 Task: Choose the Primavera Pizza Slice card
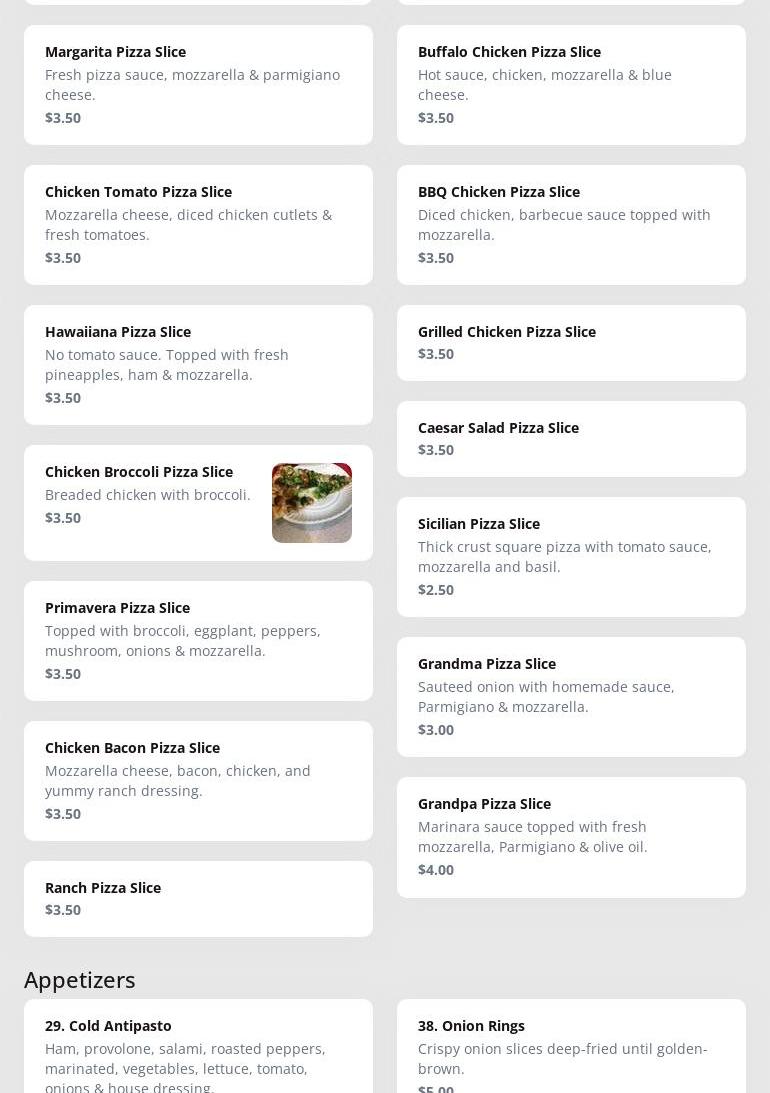pos(198,640)
